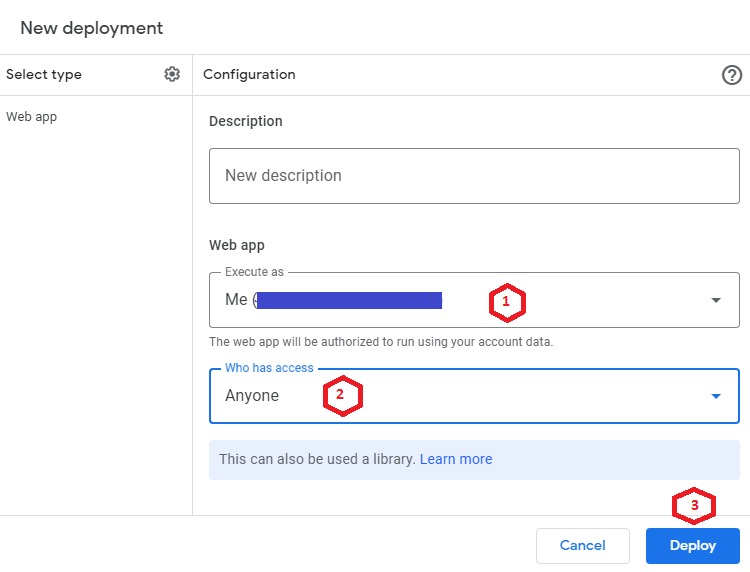This screenshot has height=572, width=750.
Task: Click the blue redacted email bar
Action: coord(348,300)
